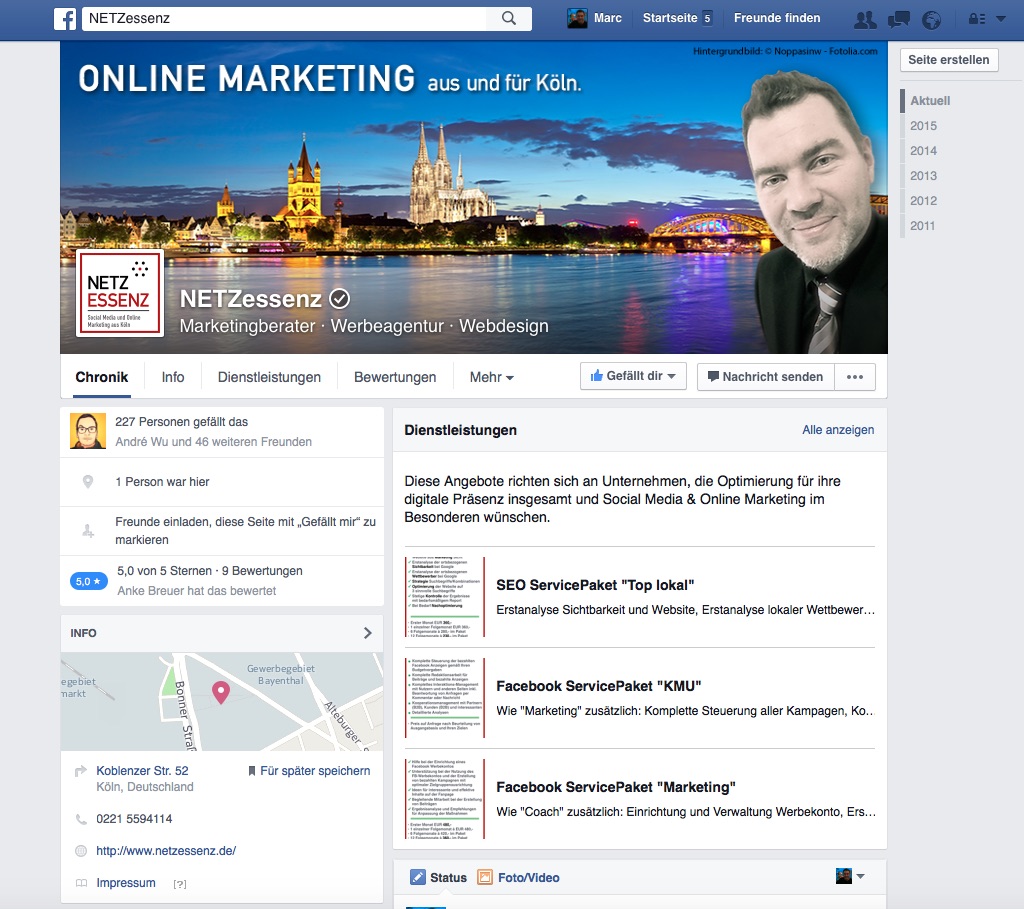Open privacy shortcuts lock icon
The width and height of the screenshot is (1024, 909).
[x=976, y=19]
